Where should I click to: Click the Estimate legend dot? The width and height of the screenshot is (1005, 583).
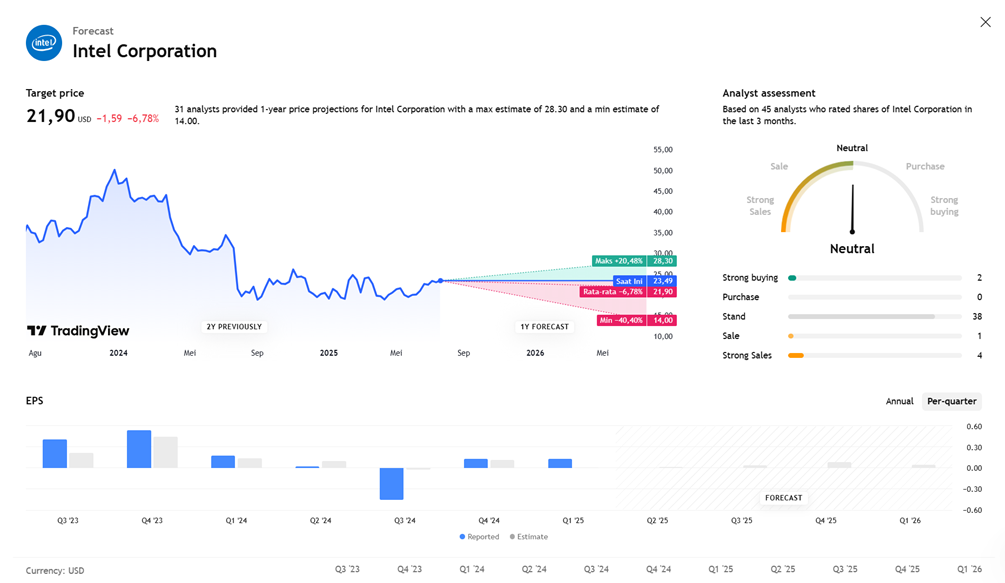[x=512, y=537]
